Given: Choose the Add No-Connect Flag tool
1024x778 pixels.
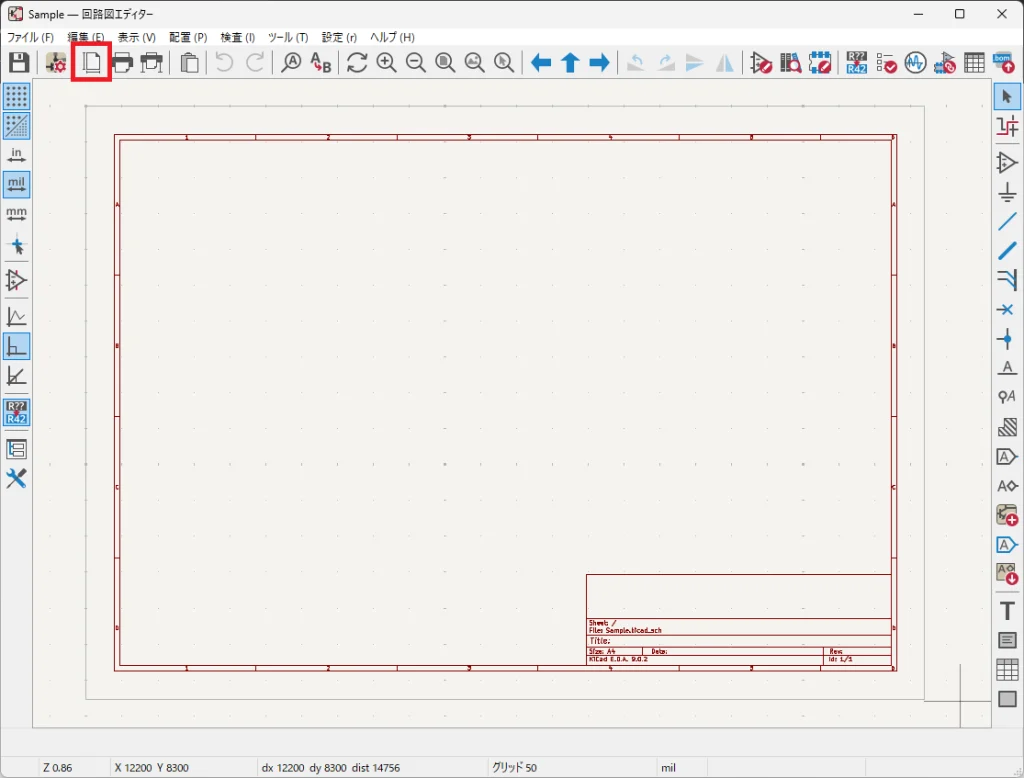Looking at the screenshot, I should click(x=1007, y=309).
